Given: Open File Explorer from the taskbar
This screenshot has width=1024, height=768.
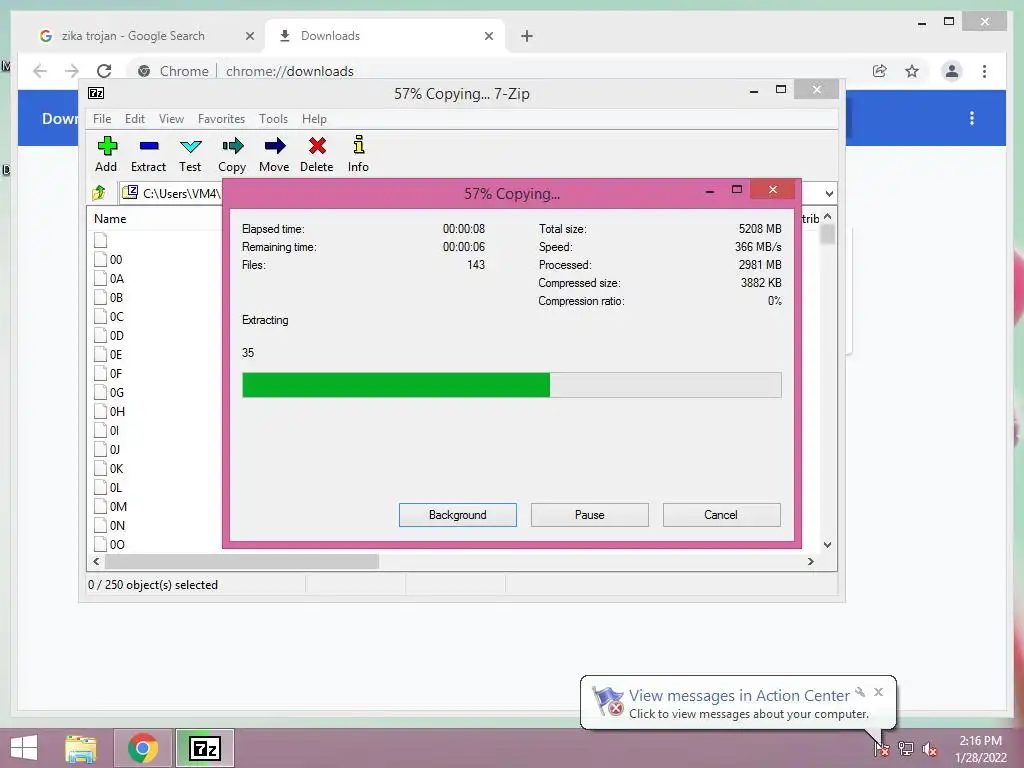Looking at the screenshot, I should pos(81,748).
